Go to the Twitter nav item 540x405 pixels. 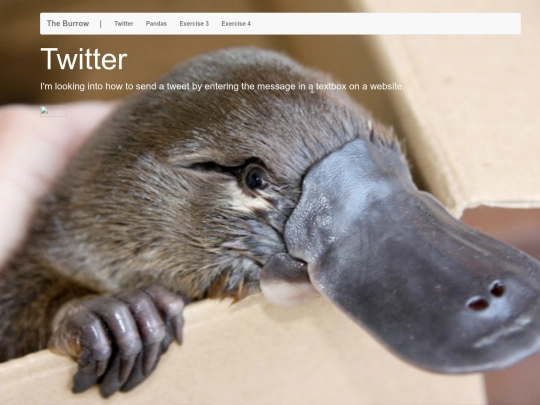point(124,23)
